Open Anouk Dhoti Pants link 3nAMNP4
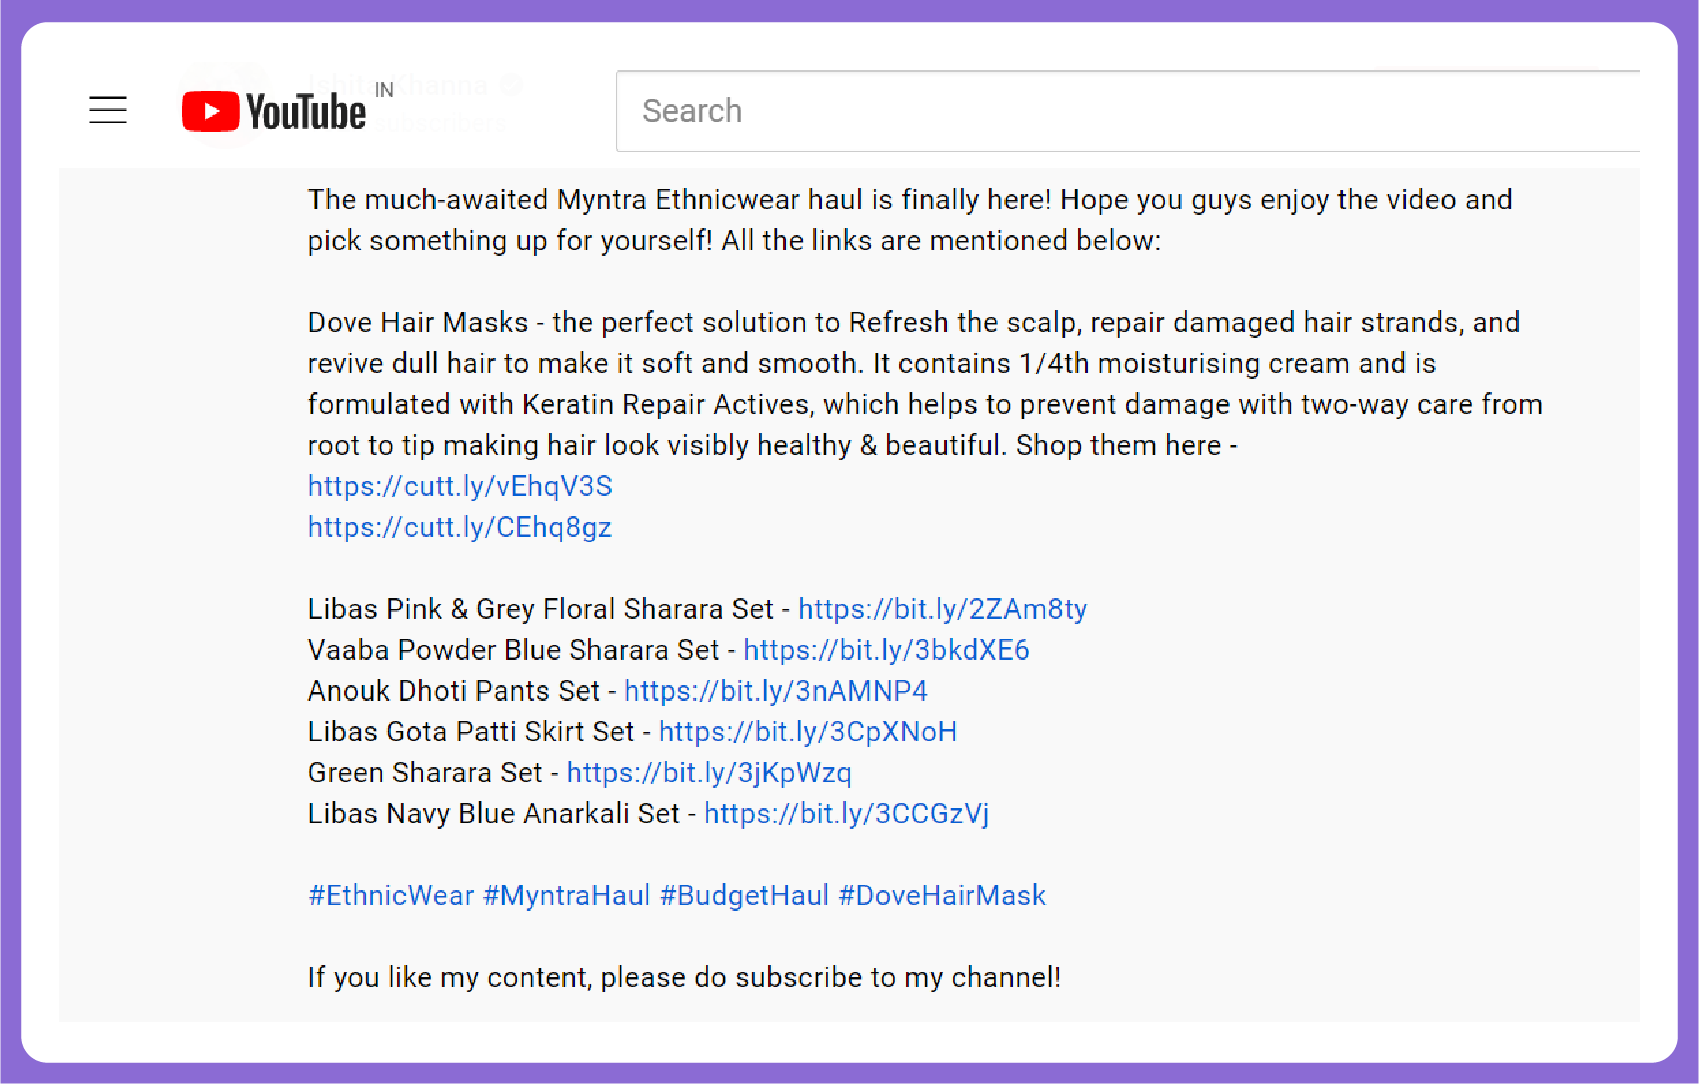The height and width of the screenshot is (1084, 1699). tap(776, 691)
